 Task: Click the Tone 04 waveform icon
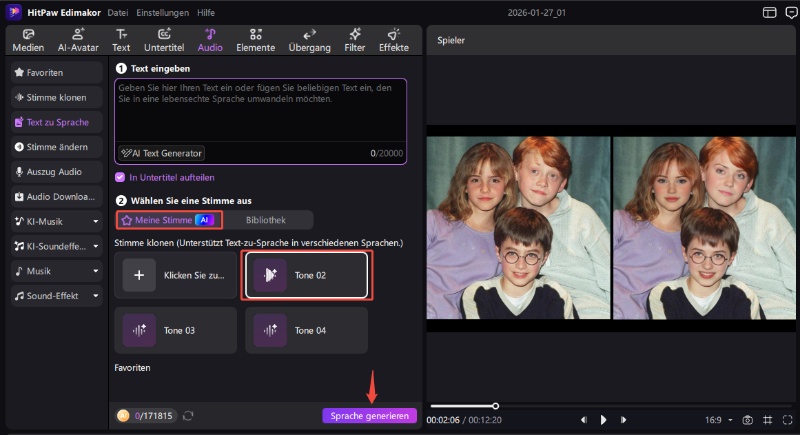[x=270, y=330]
